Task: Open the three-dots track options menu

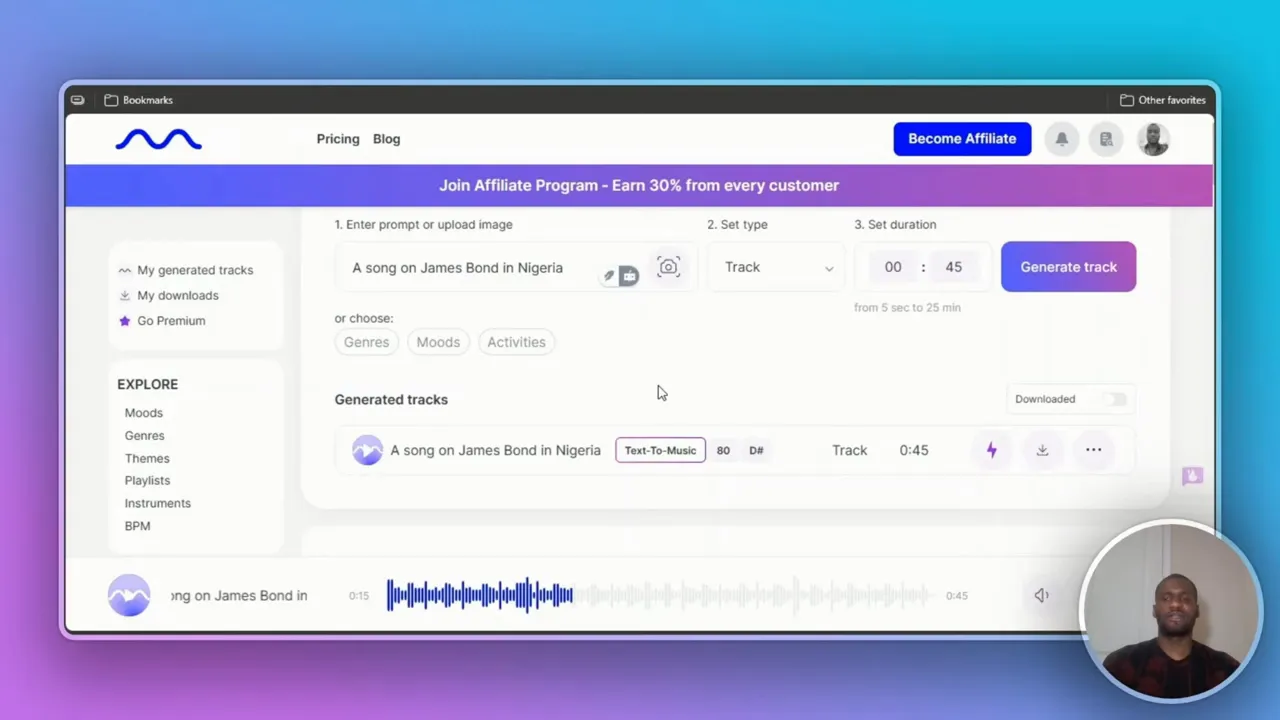Action: (x=1093, y=450)
